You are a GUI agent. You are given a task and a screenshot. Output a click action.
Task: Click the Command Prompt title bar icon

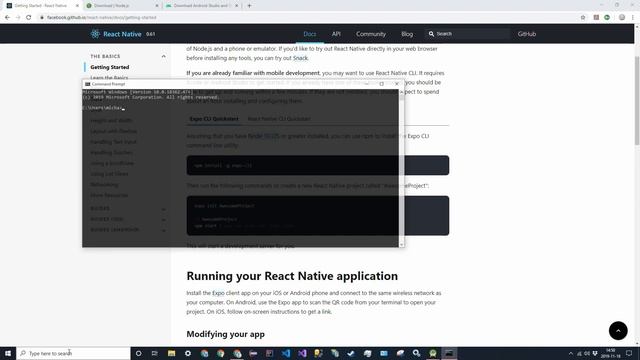(x=87, y=84)
